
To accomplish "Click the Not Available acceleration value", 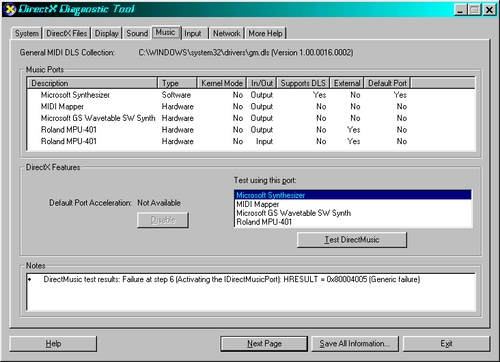I will pos(159,203).
